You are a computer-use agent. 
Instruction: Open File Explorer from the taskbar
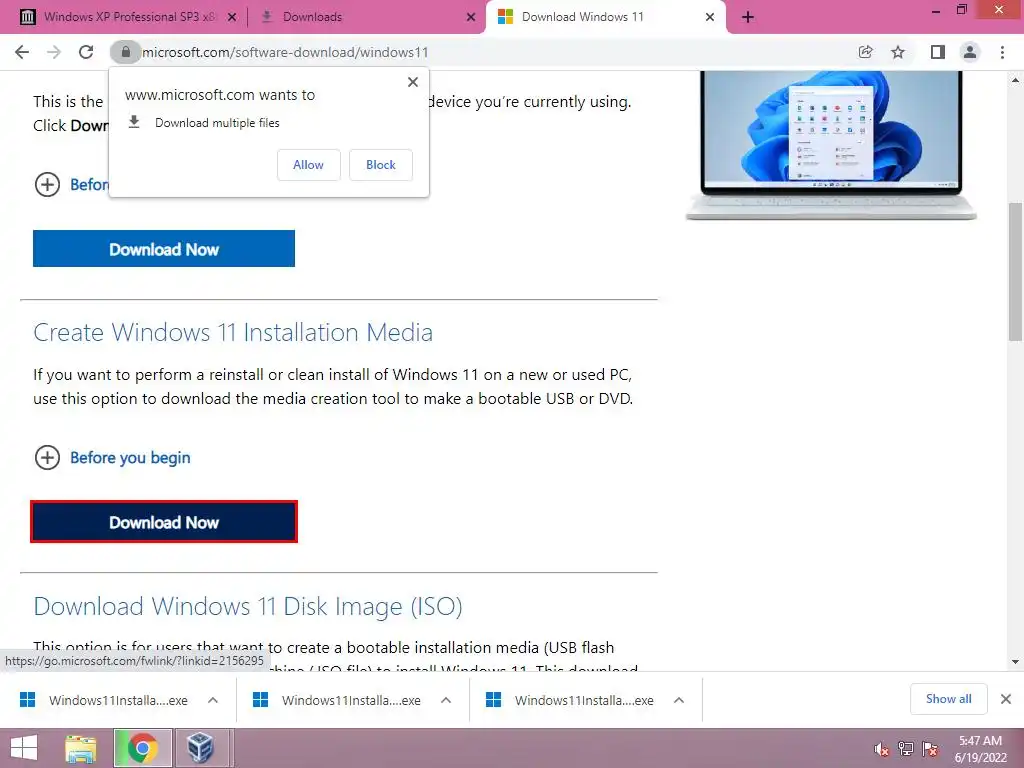tap(81, 748)
